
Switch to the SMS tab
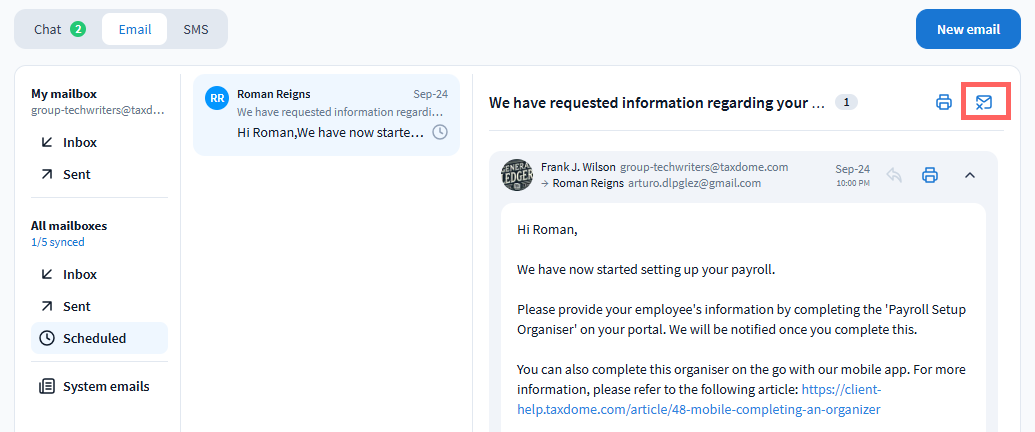click(x=196, y=29)
